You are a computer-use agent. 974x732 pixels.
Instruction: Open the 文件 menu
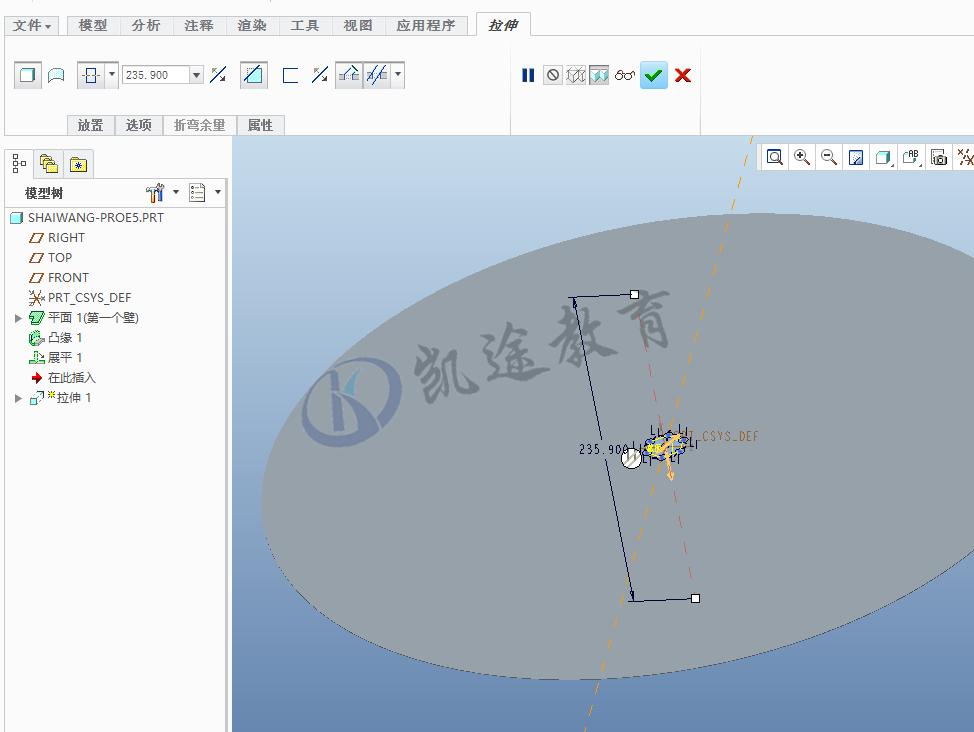pos(30,26)
